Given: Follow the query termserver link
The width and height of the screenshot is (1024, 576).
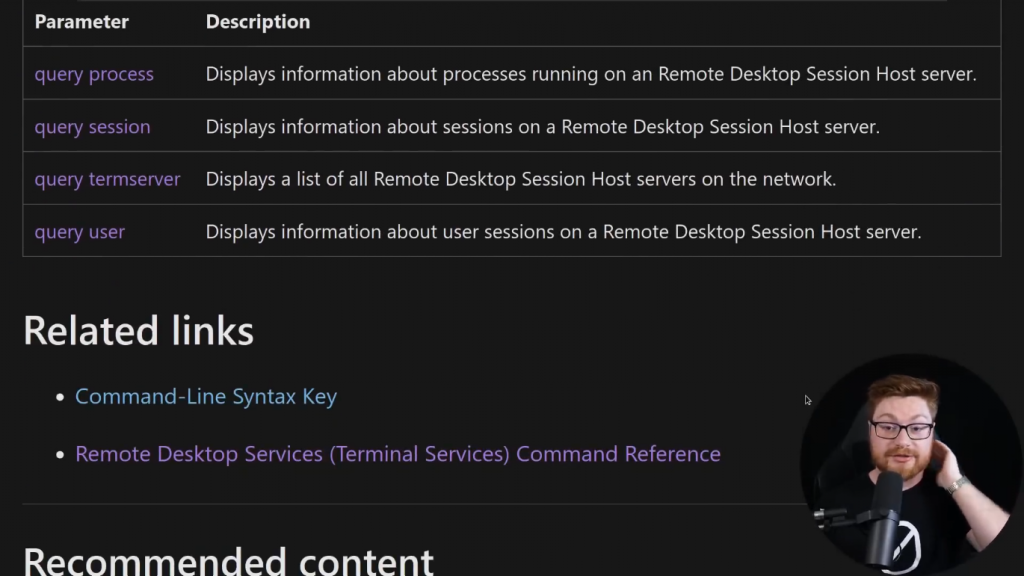Looking at the screenshot, I should (x=107, y=179).
